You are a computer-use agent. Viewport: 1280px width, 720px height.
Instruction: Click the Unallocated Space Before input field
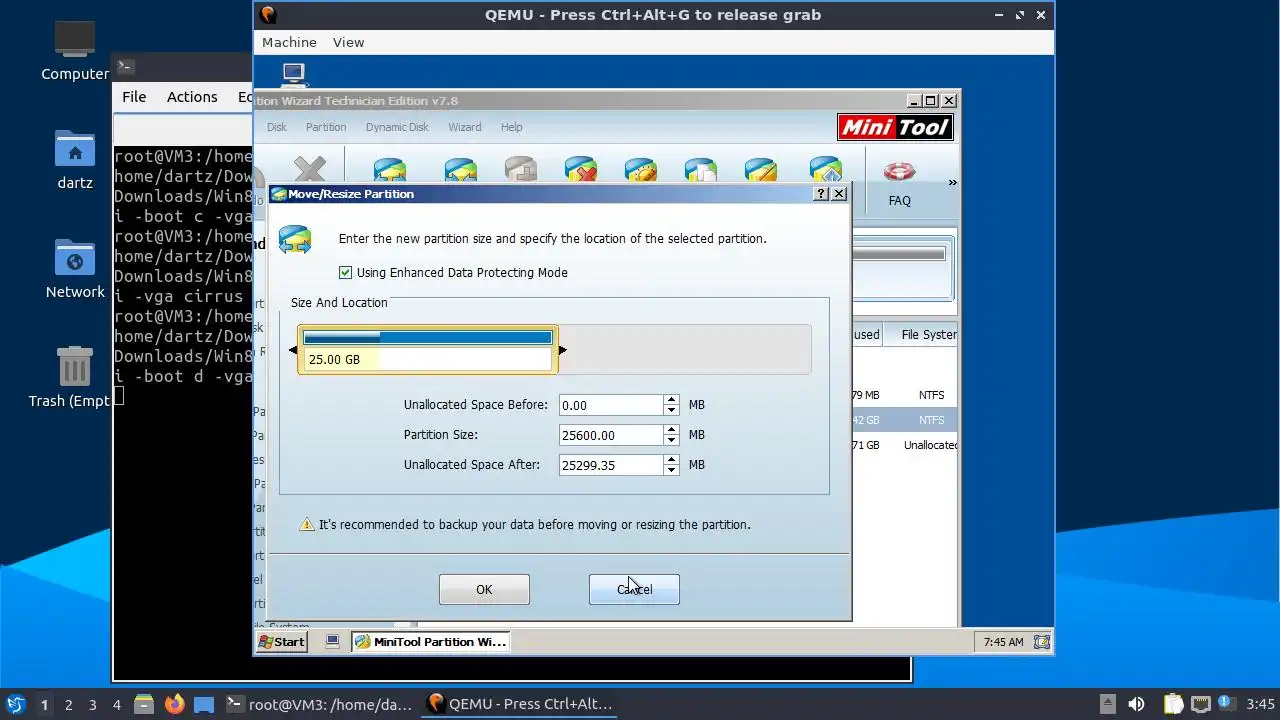click(x=611, y=405)
